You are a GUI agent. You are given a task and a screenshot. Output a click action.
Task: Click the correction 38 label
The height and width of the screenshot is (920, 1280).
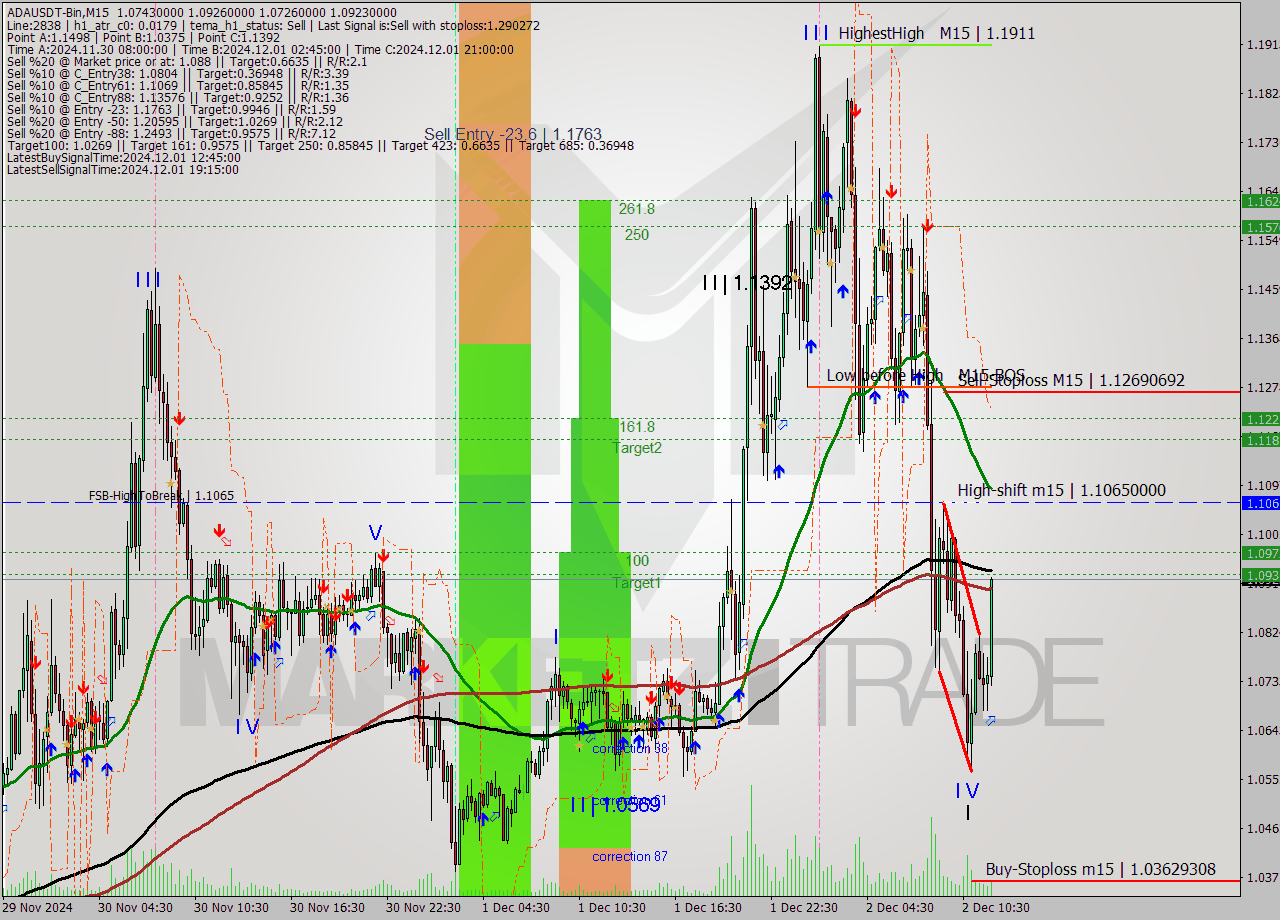[x=630, y=748]
